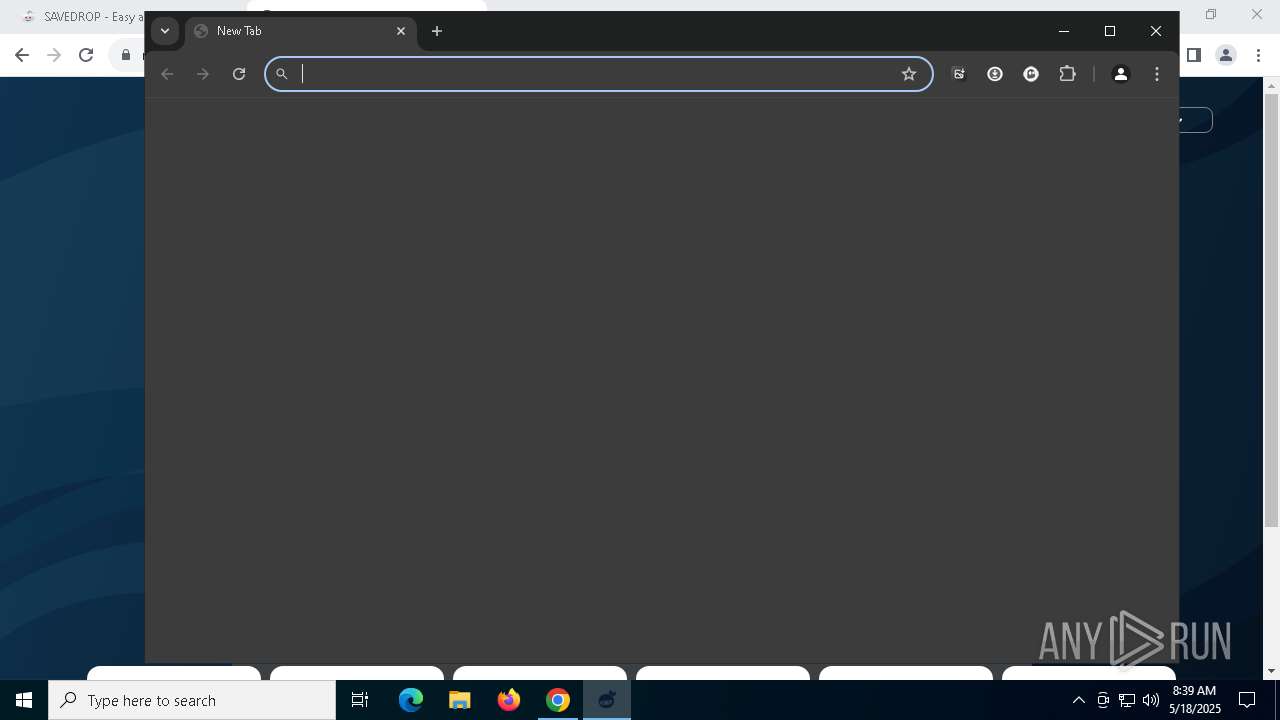The image size is (1280, 720).
Task: Go forward in the SAVEDROP background window
Action: tap(54, 55)
